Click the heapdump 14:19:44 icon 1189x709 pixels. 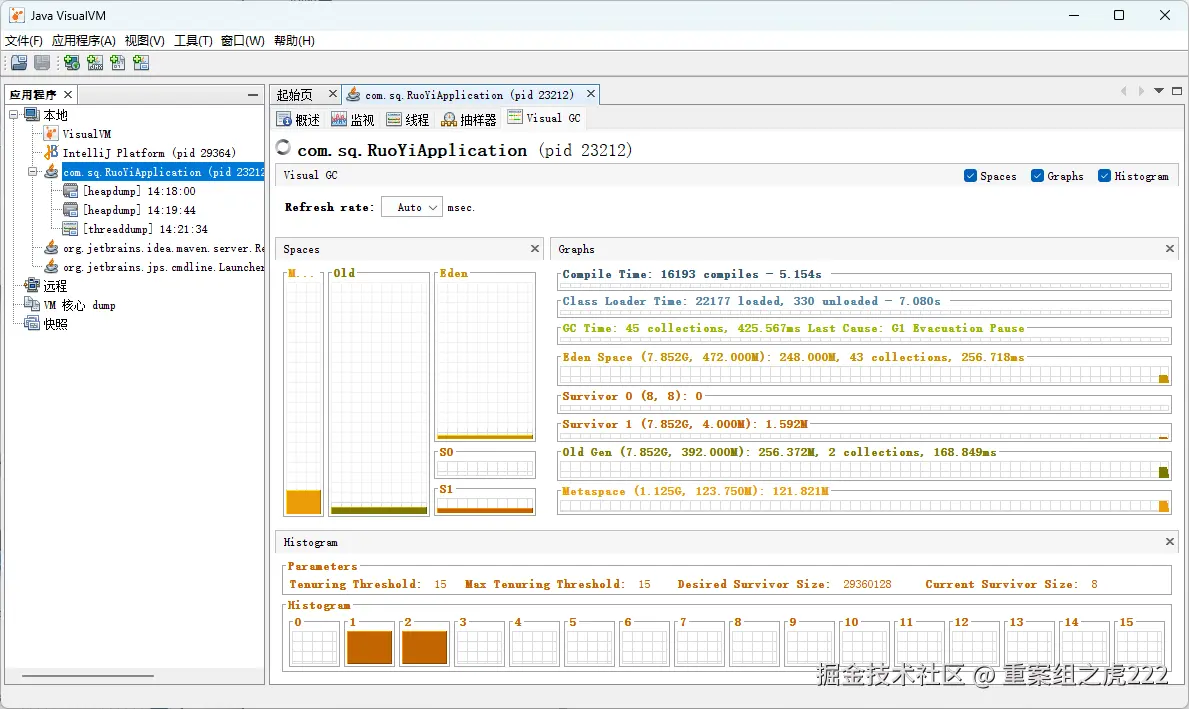71,210
